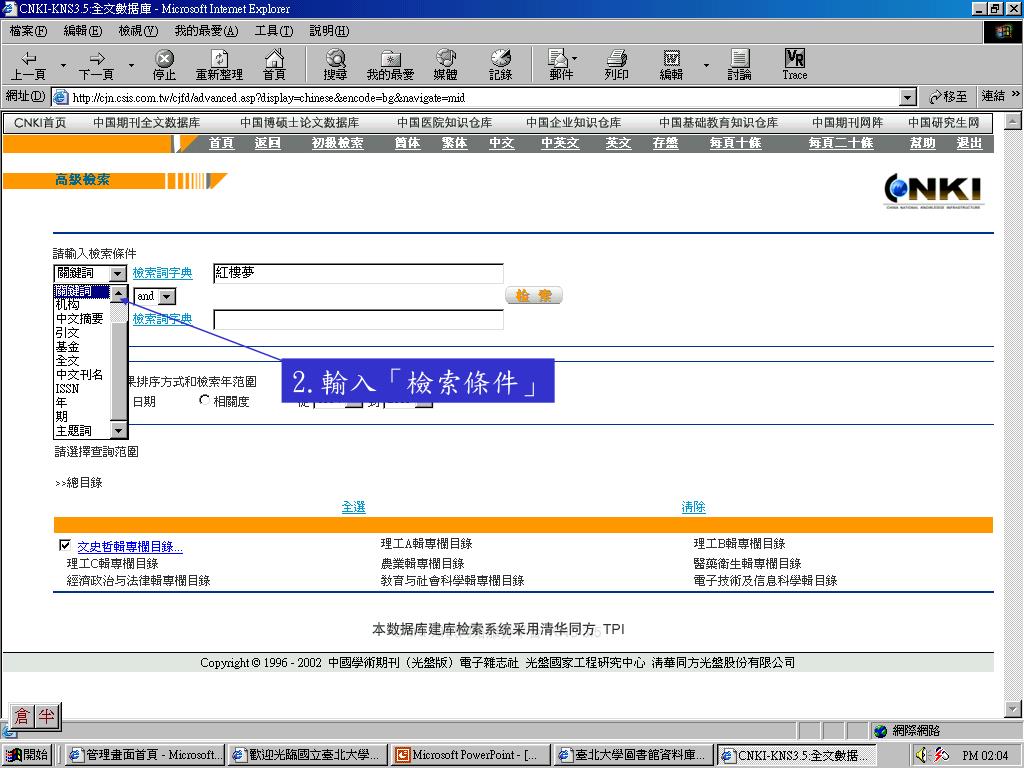Click the 每頁二十條 navigation link
1024x768 pixels.
(841, 143)
